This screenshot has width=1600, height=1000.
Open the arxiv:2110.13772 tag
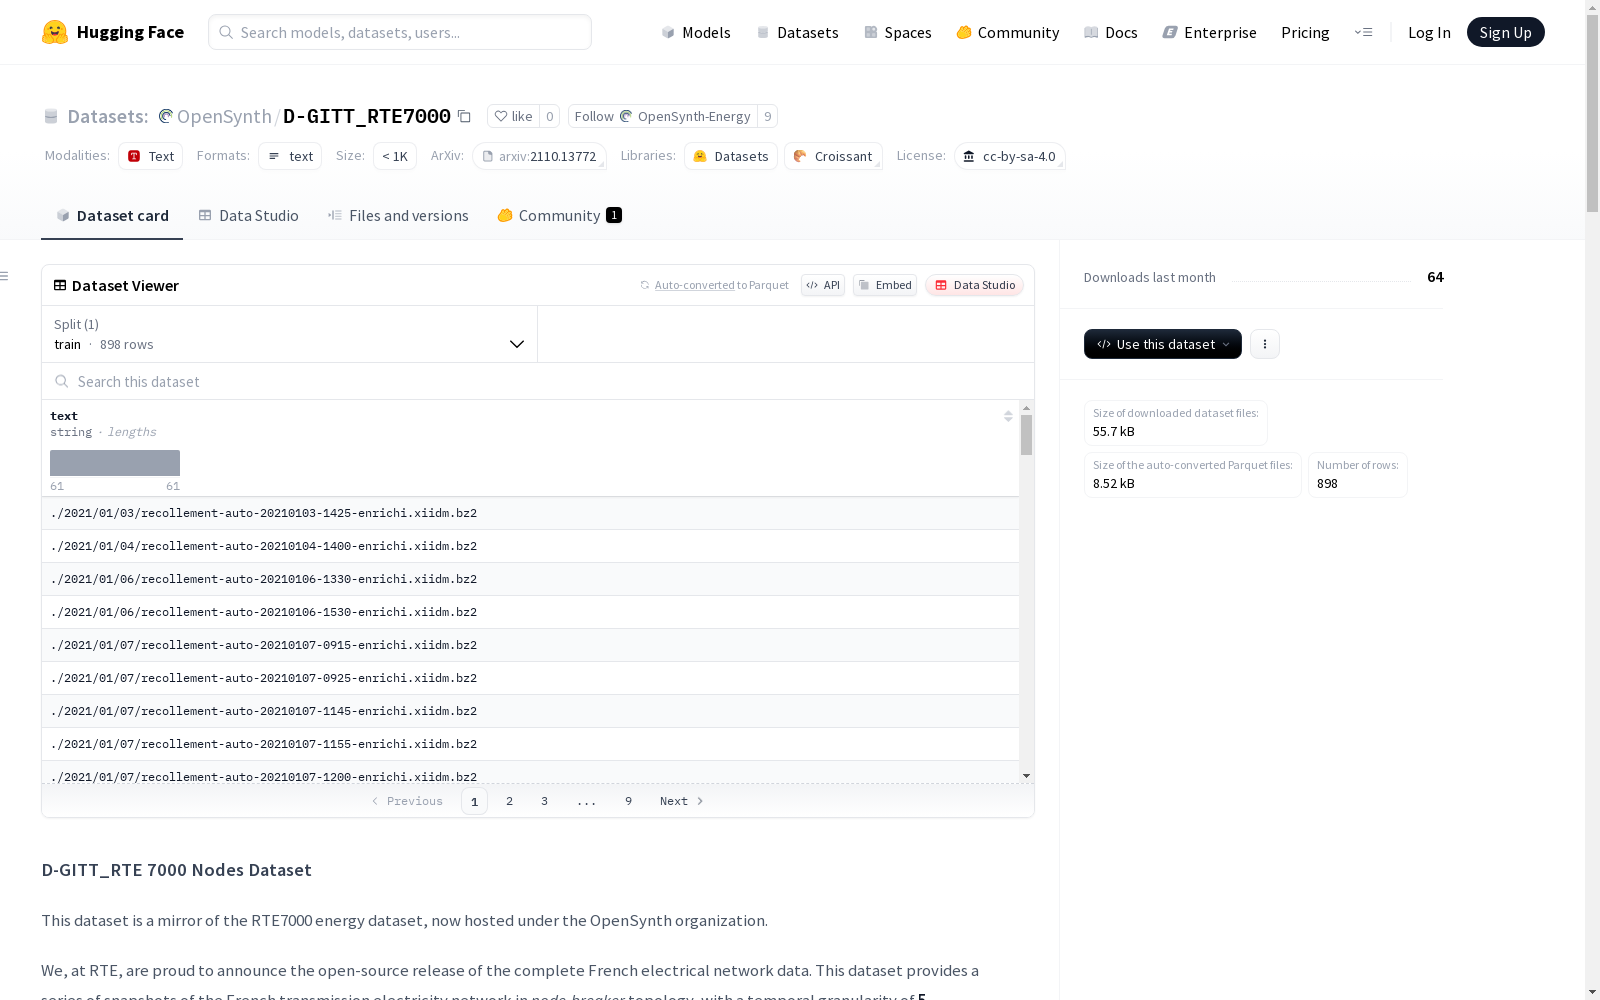click(x=539, y=156)
